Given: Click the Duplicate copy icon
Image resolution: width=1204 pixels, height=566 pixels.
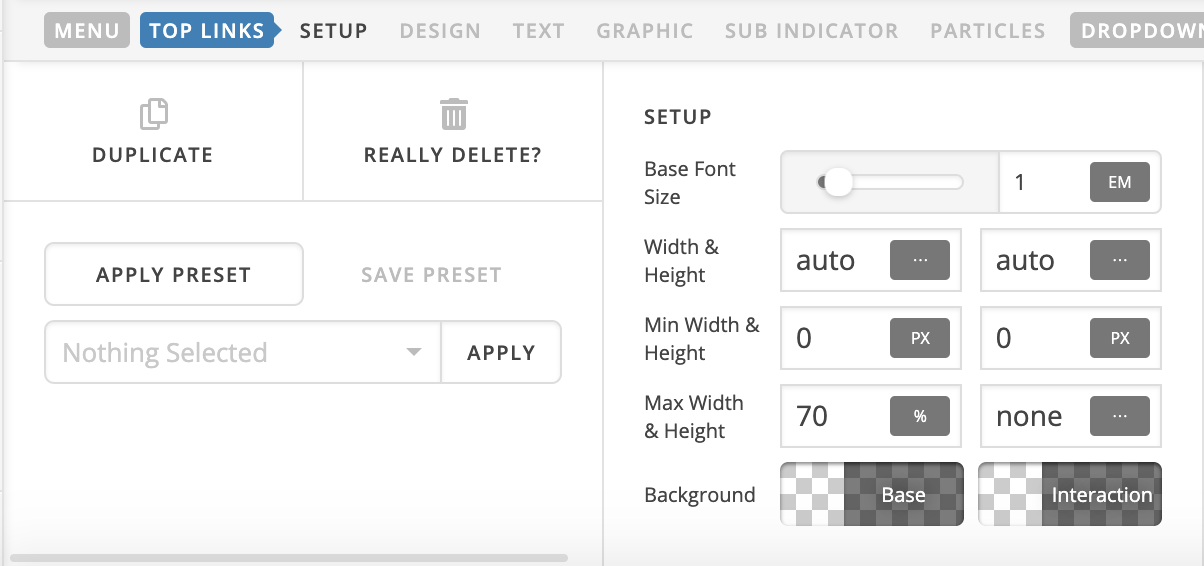Looking at the screenshot, I should (x=153, y=115).
